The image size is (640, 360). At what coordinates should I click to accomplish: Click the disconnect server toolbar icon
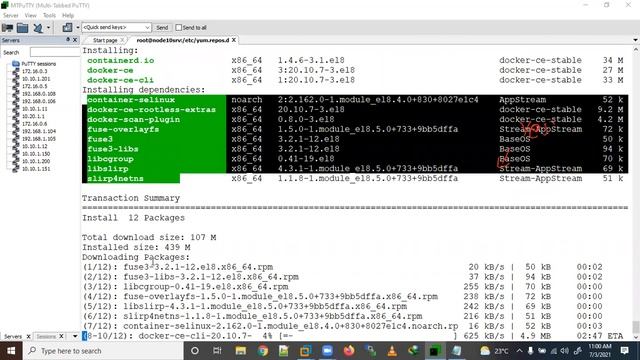38,28
